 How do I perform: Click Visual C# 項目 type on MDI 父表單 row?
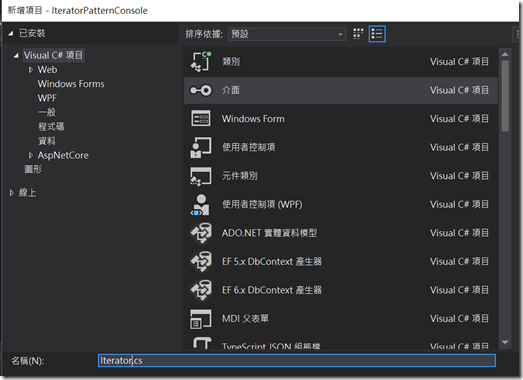pyautogui.click(x=459, y=319)
